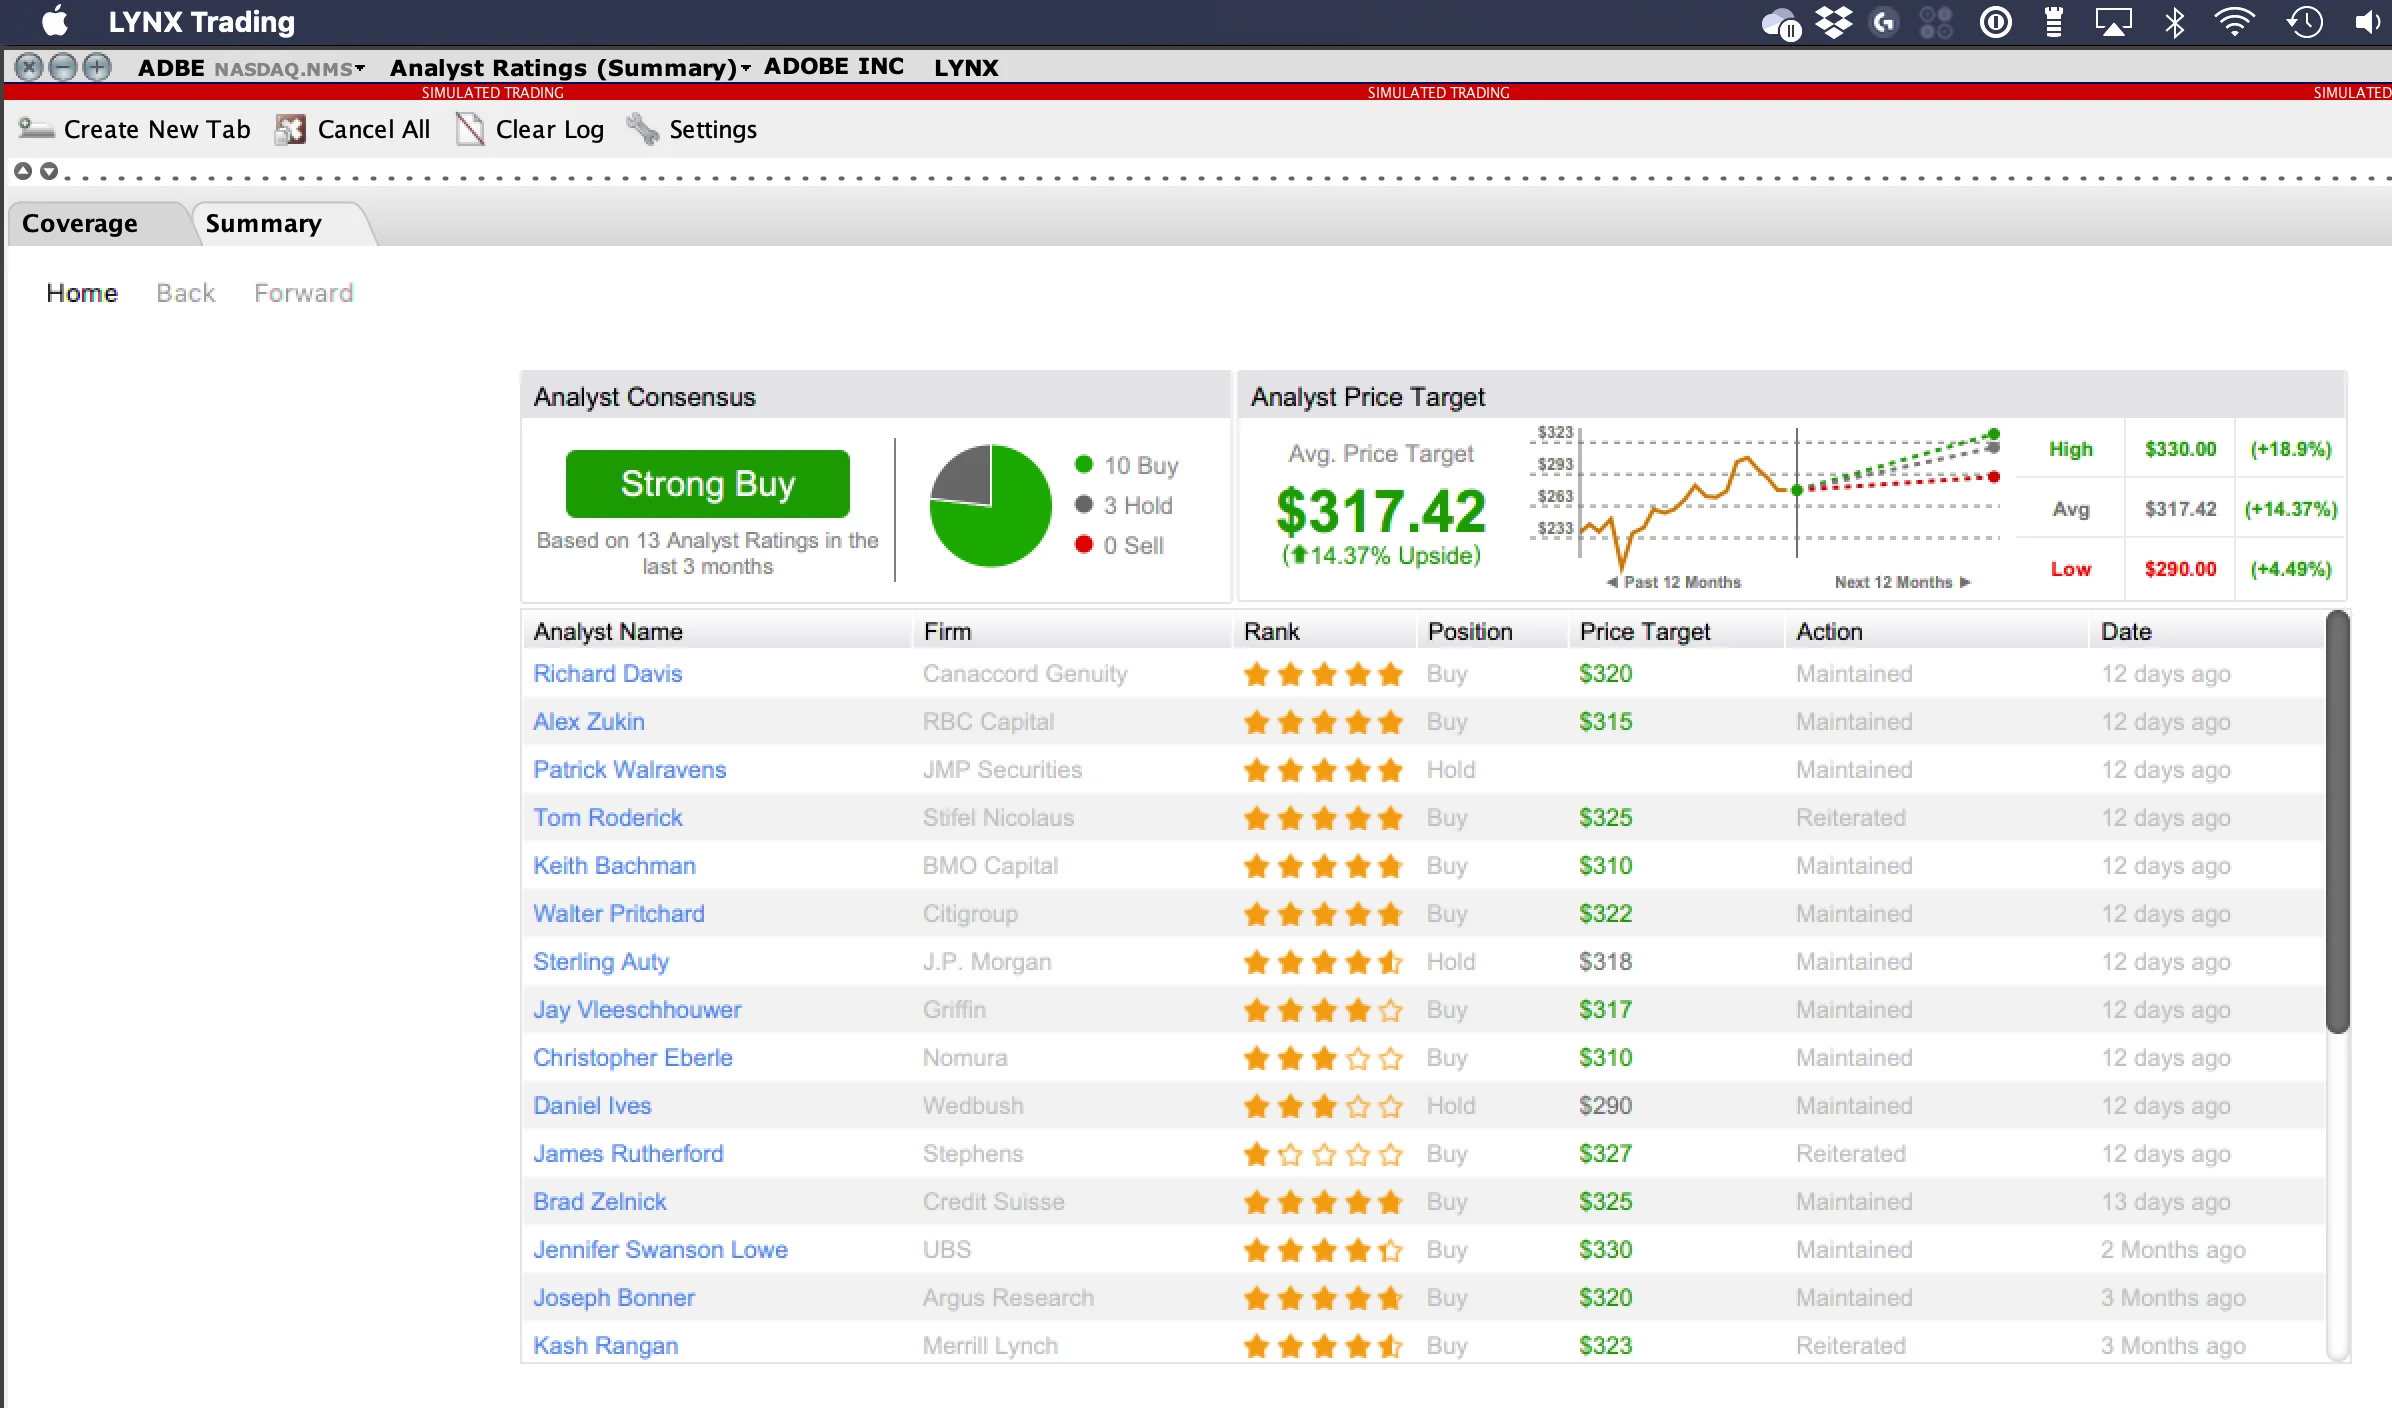Open the Analyst Ratings (Summary) dropdown
Viewport: 2392px width, 1408px height.
point(745,68)
